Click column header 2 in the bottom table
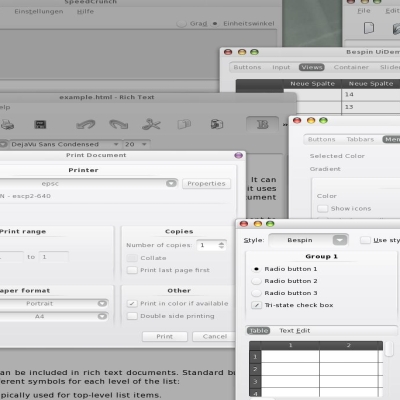 [349, 345]
